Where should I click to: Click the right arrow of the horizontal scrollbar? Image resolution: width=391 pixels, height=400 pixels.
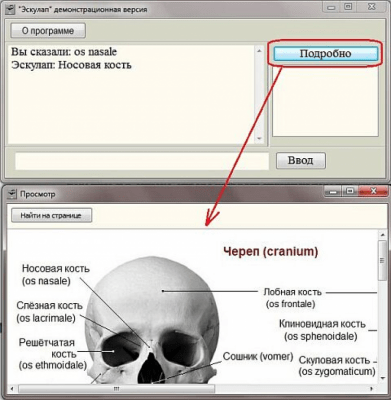372,389
